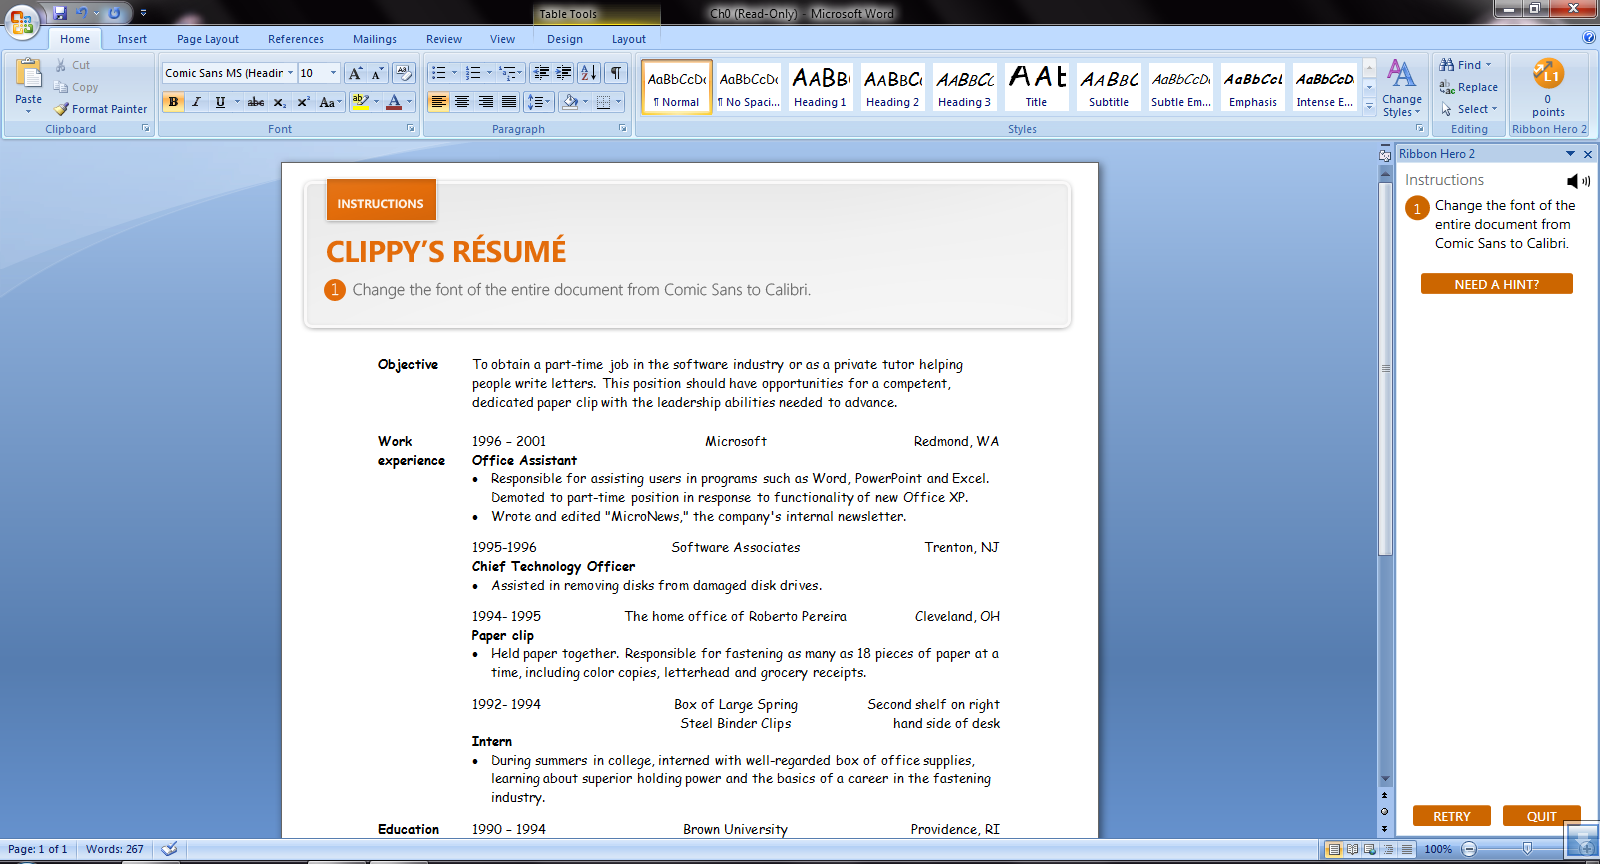Viewport: 1600px width, 864px height.
Task: Open the font size dropdown
Action: point(334,73)
